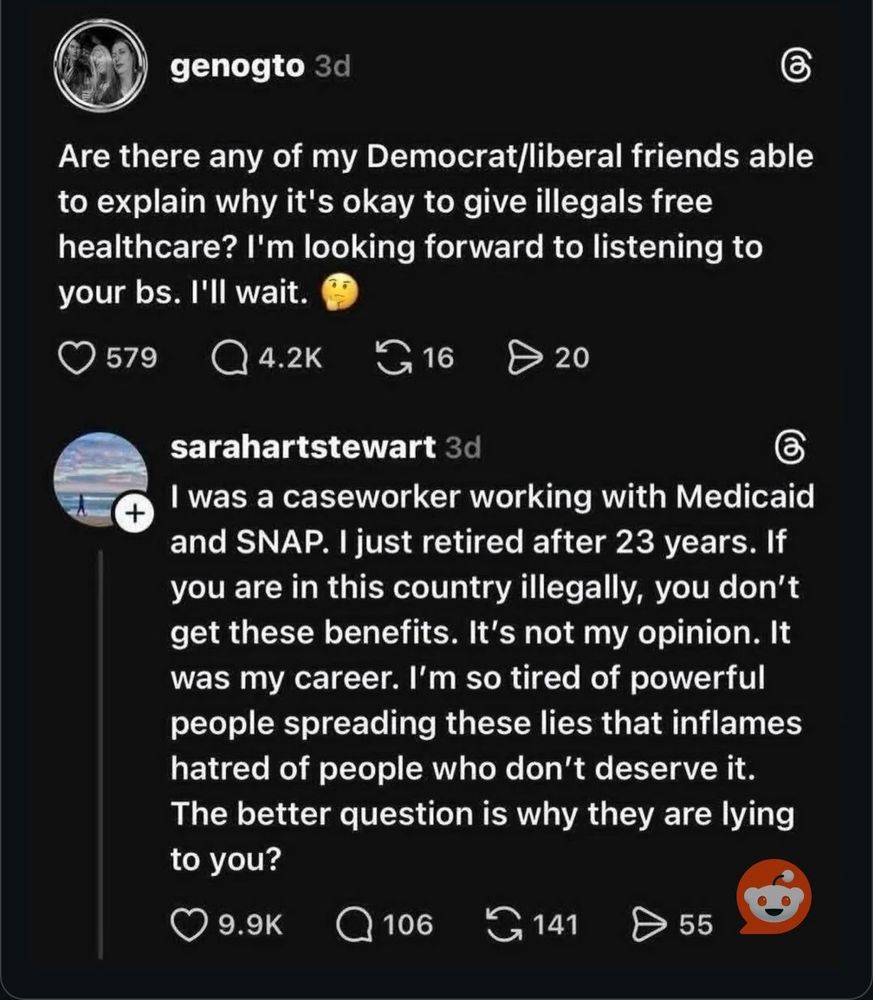Viewport: 873px width, 1000px height.
Task: Open replies to sarahartstewart's comment
Action: tap(355, 925)
